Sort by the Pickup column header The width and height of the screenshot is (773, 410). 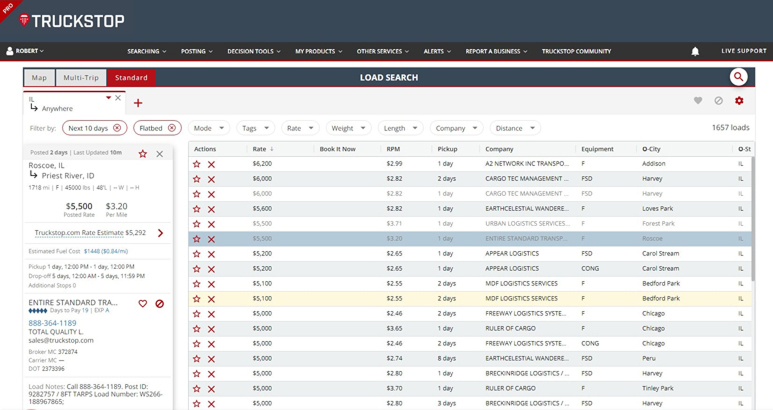point(447,149)
